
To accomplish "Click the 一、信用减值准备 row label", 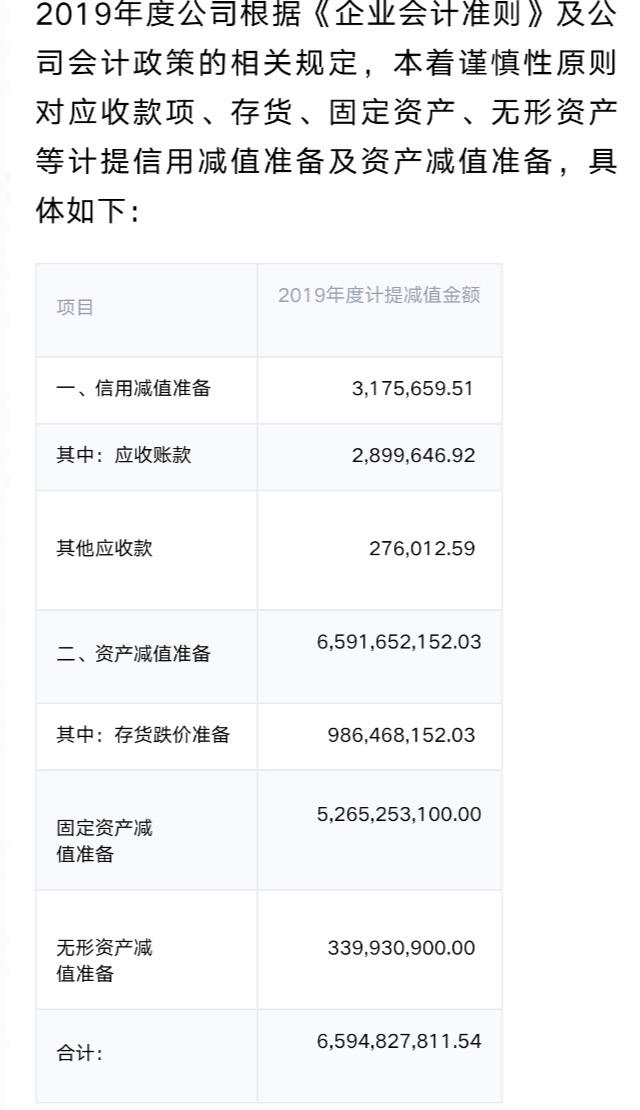I will pyautogui.click(x=133, y=389).
